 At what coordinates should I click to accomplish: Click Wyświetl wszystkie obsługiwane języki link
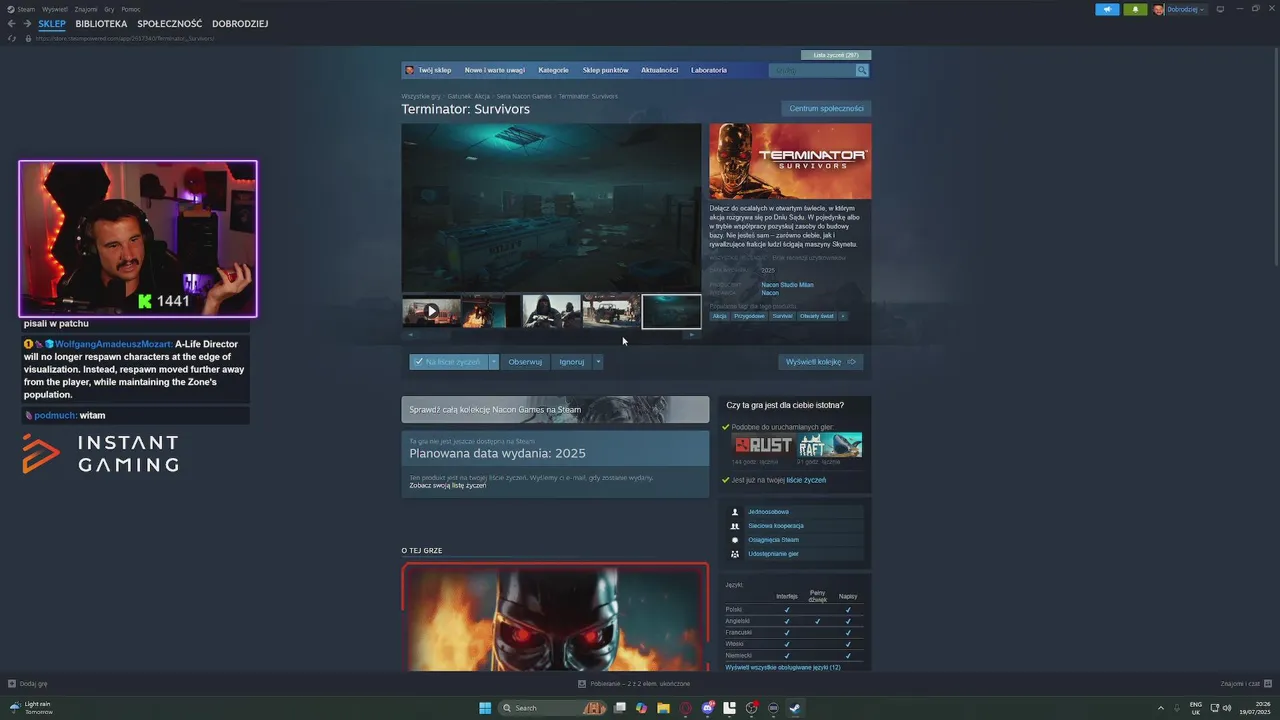(783, 667)
